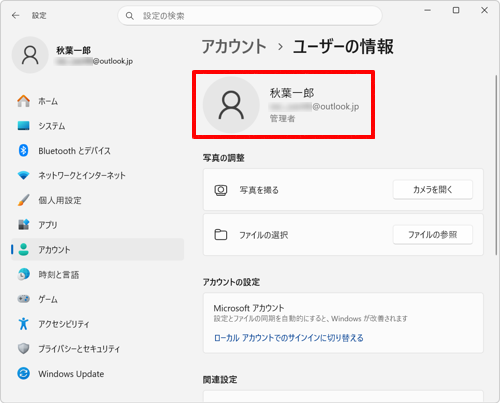This screenshot has width=500, height=403.
Task: Click the sidebar profile avatar
Action: click(30, 55)
